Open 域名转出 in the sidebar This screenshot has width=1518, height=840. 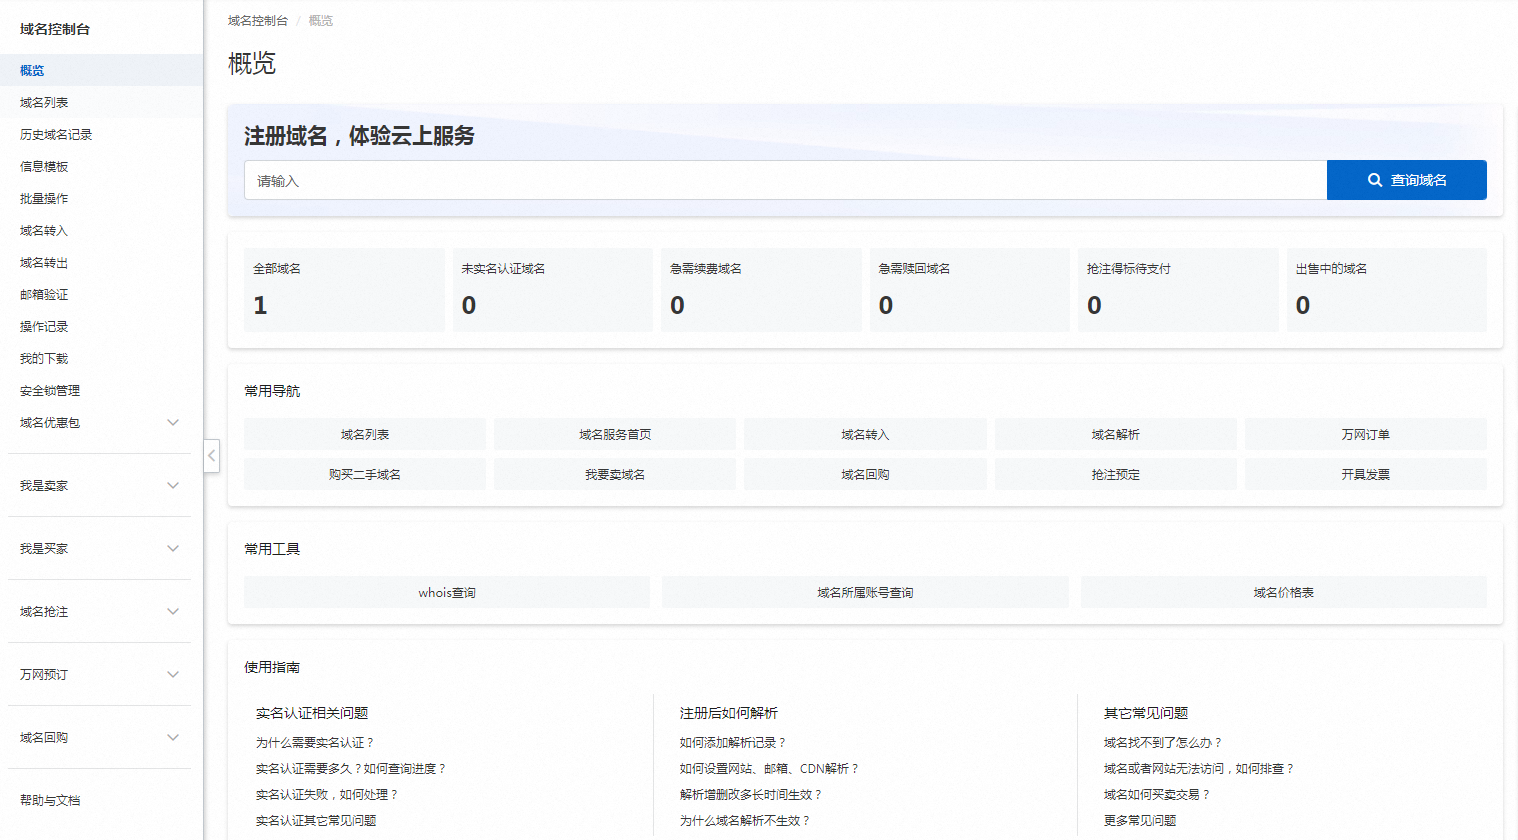click(101, 262)
